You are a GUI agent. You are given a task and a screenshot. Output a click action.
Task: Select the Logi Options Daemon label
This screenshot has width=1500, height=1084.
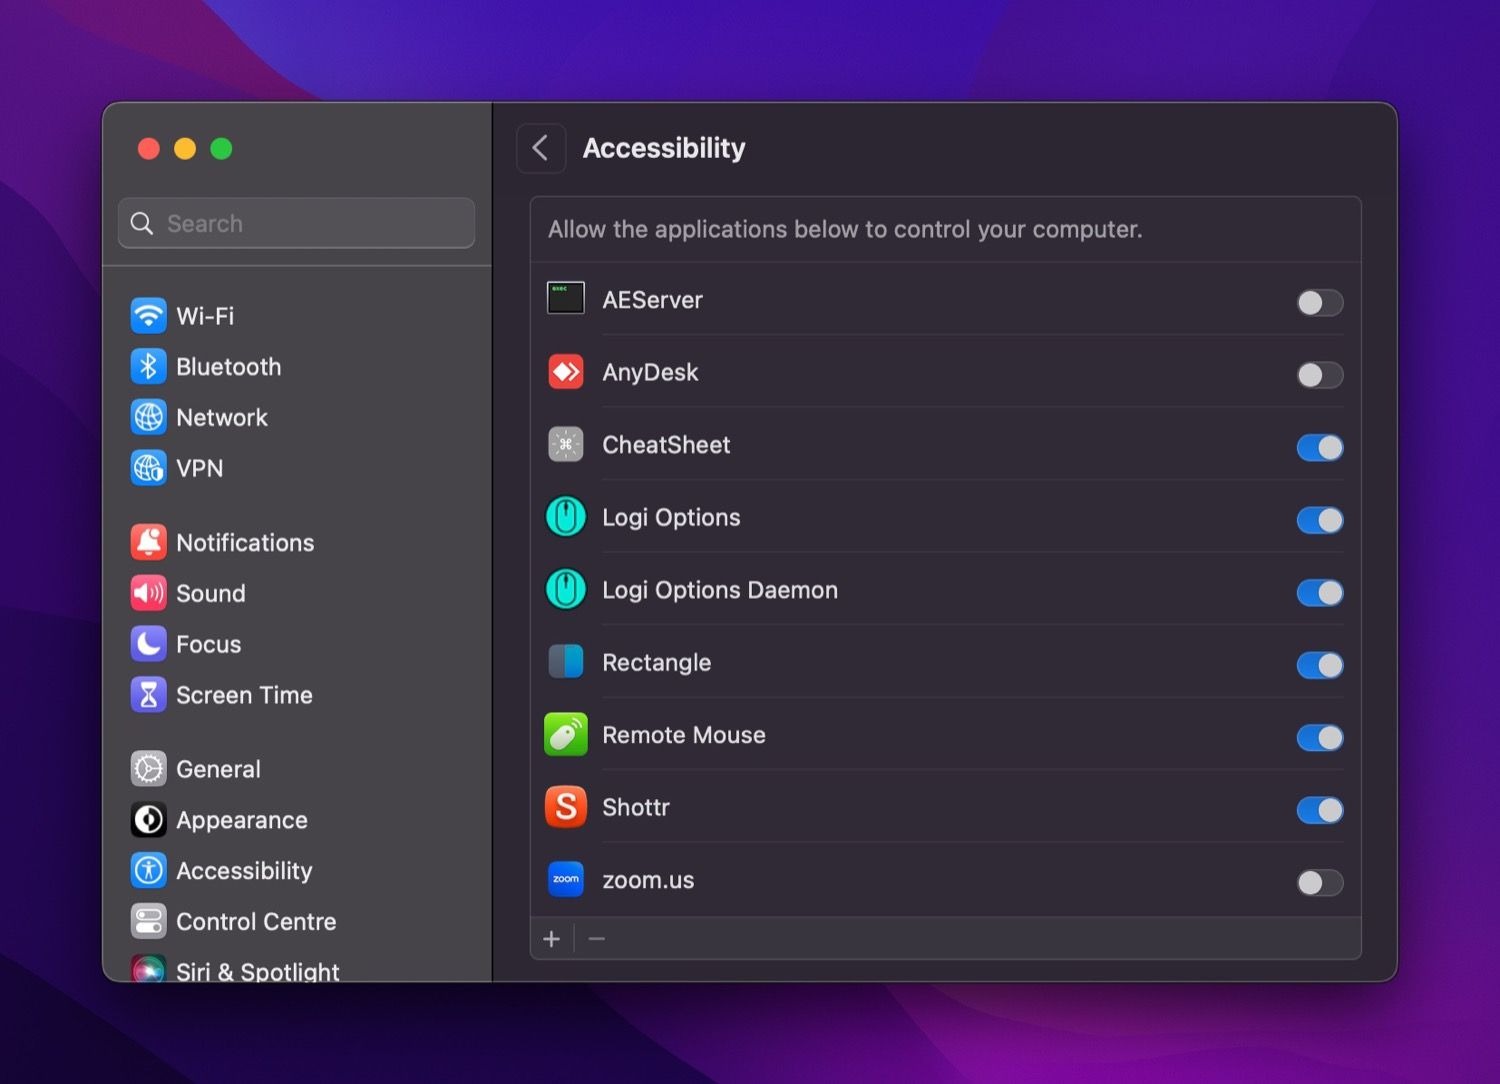(x=720, y=590)
